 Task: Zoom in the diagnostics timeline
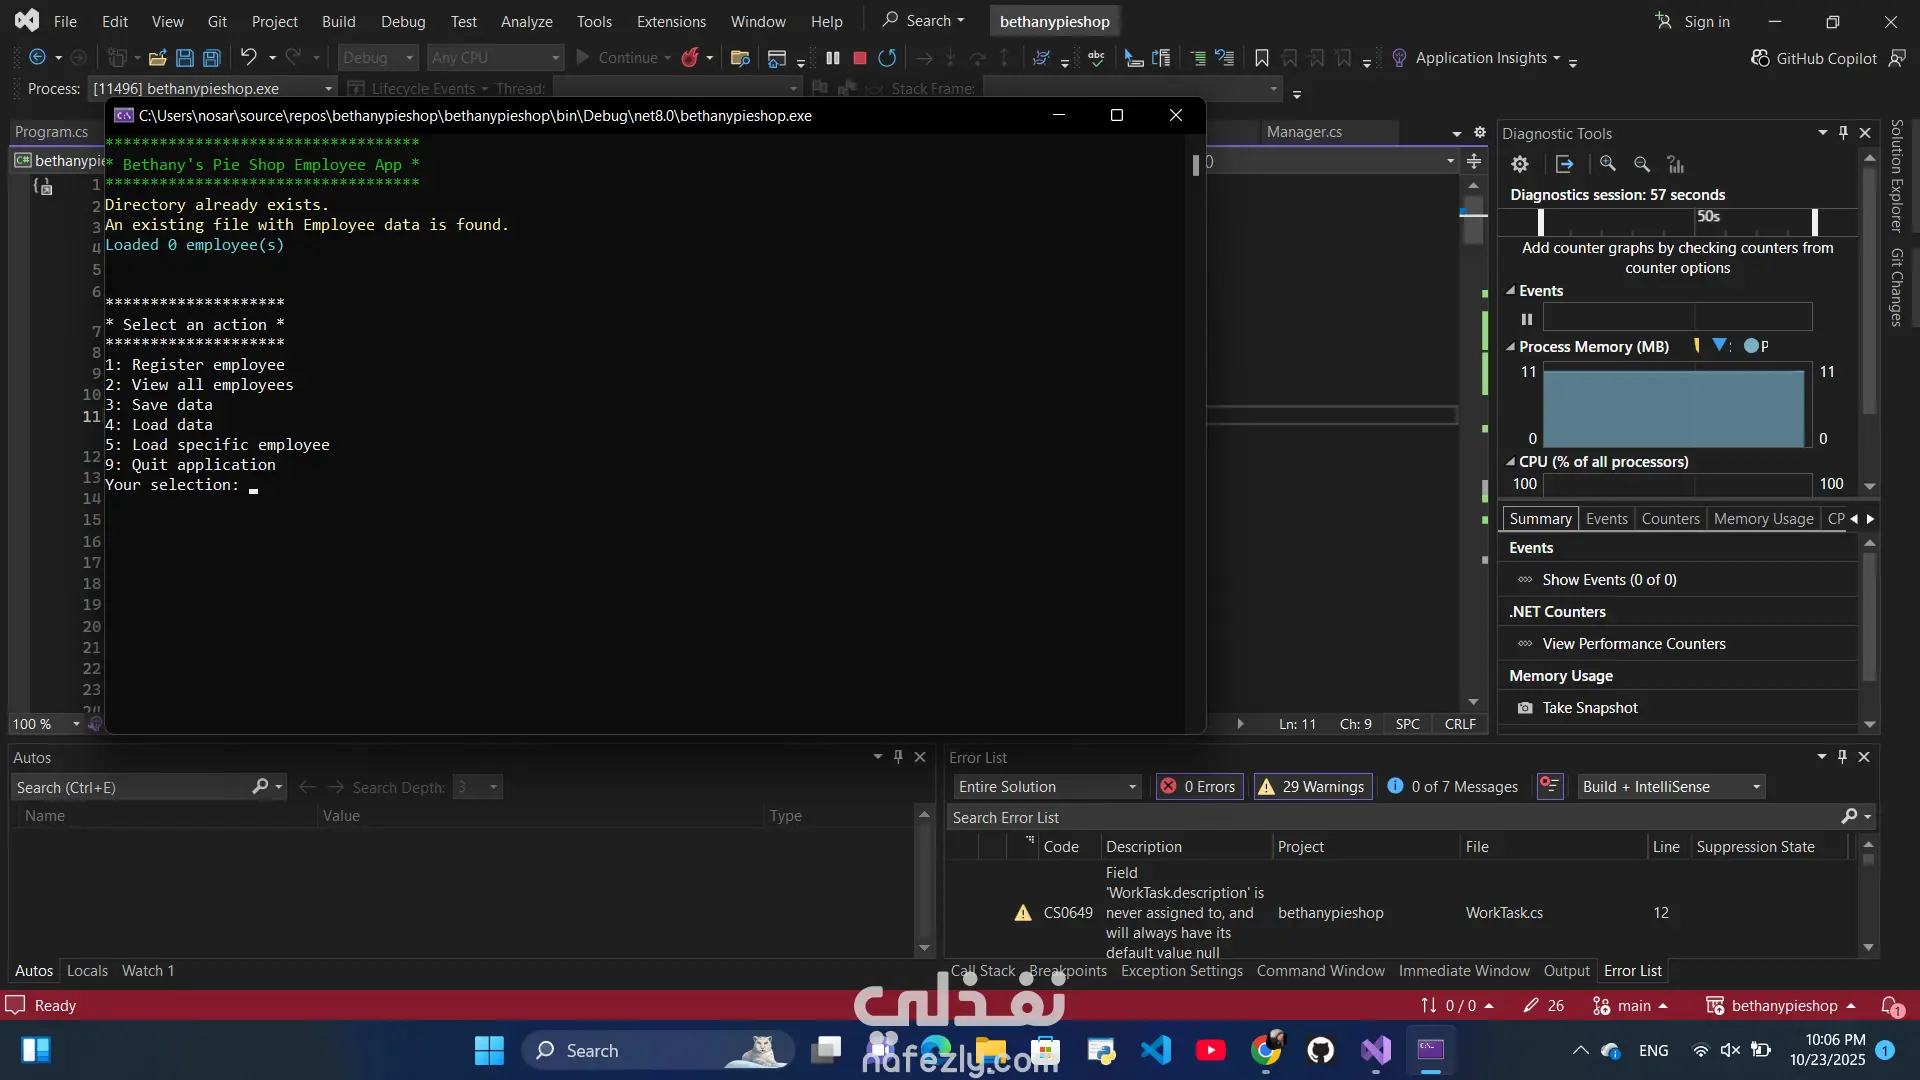coord(1607,164)
